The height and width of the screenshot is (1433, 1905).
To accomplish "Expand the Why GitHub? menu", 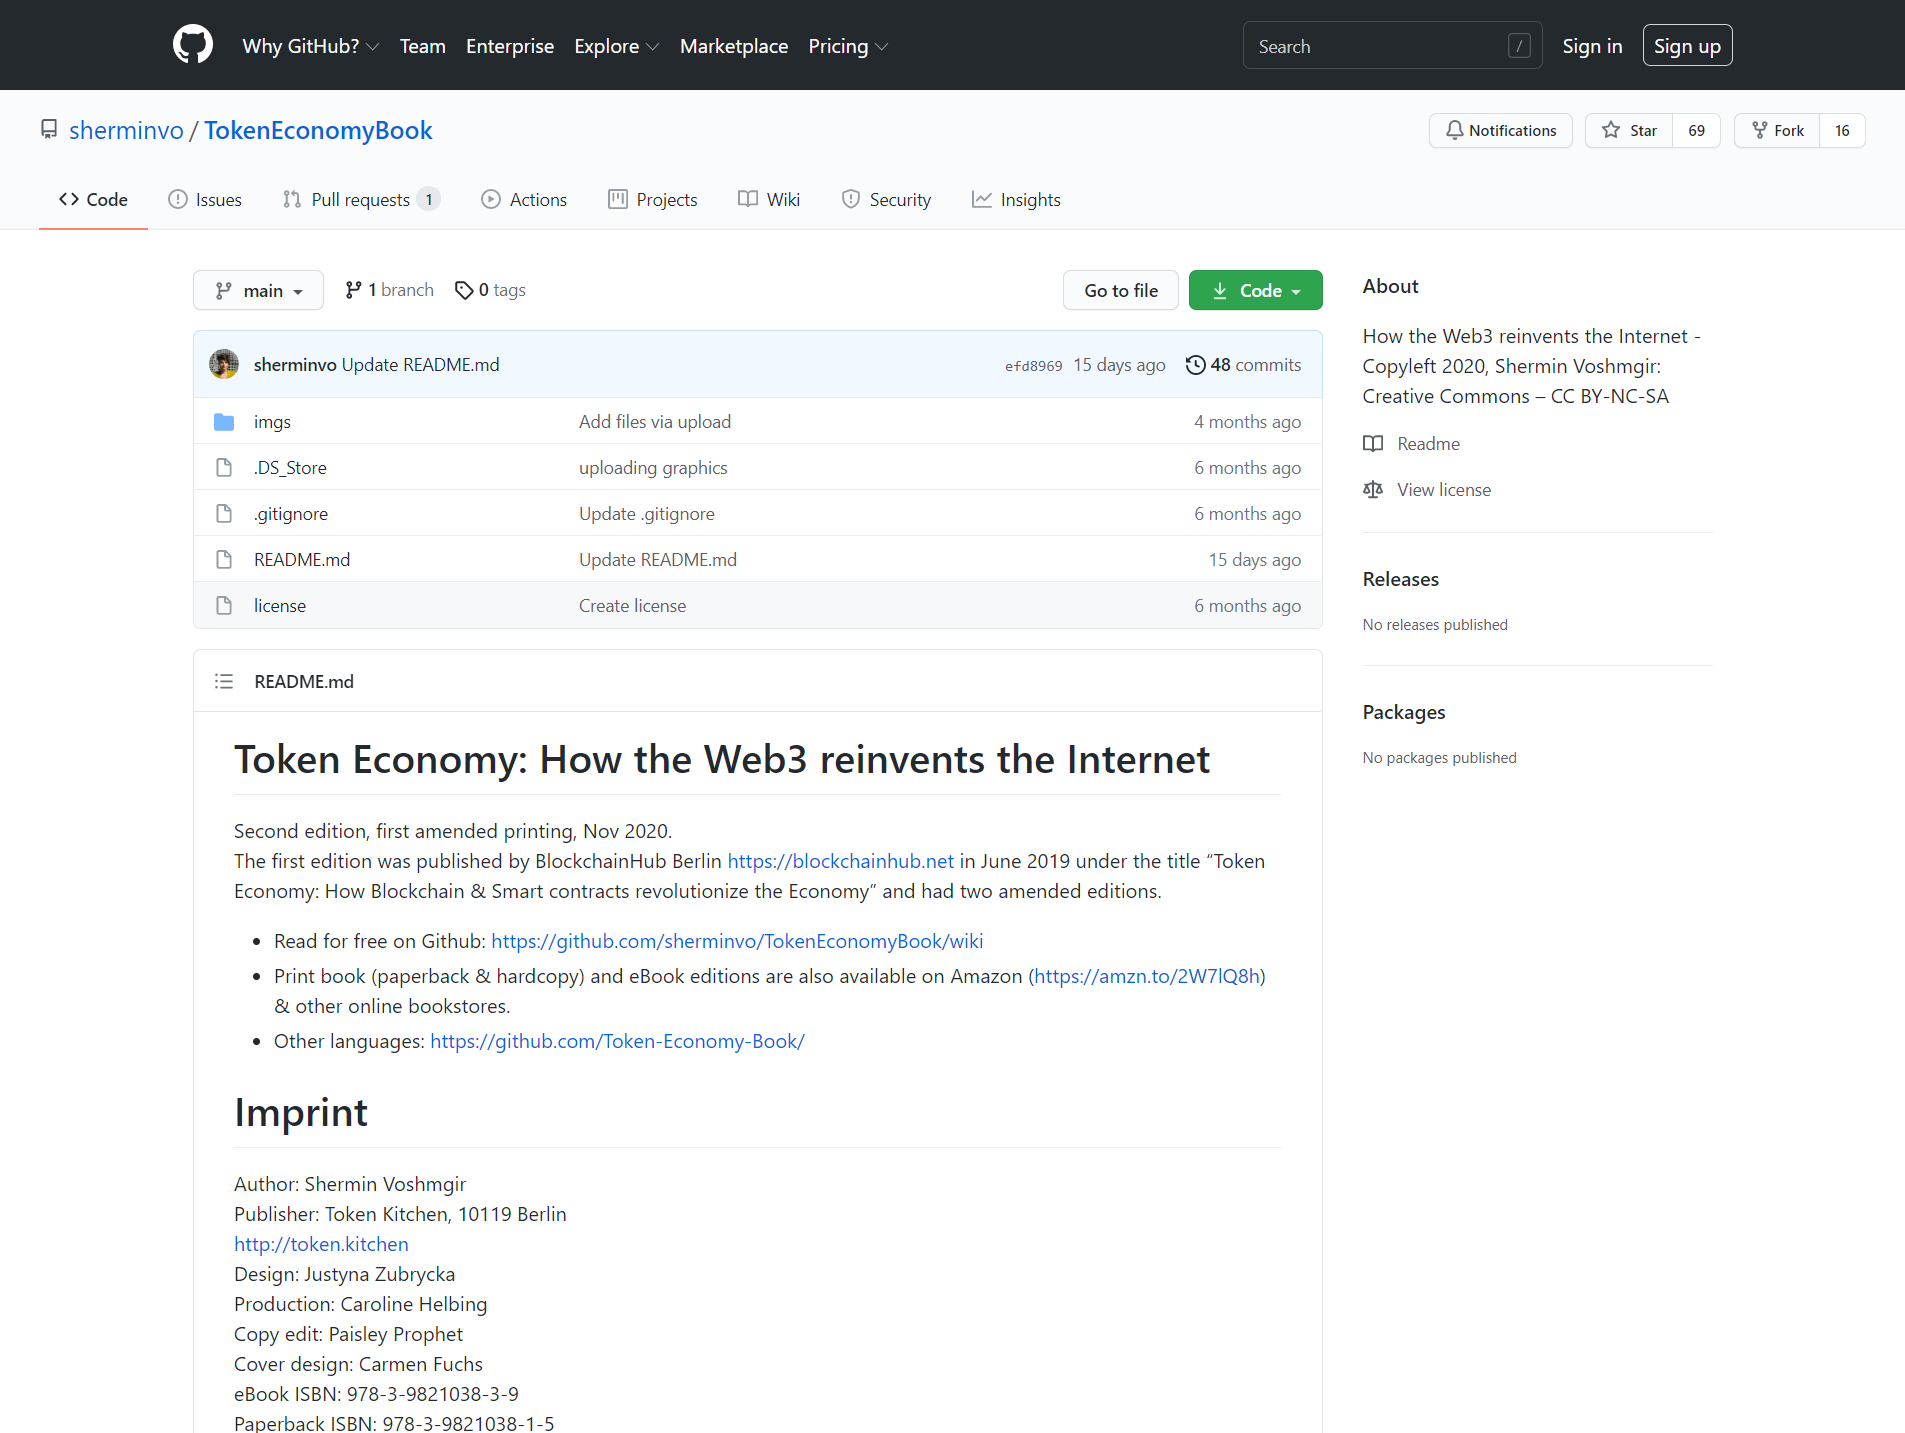I will tap(311, 46).
